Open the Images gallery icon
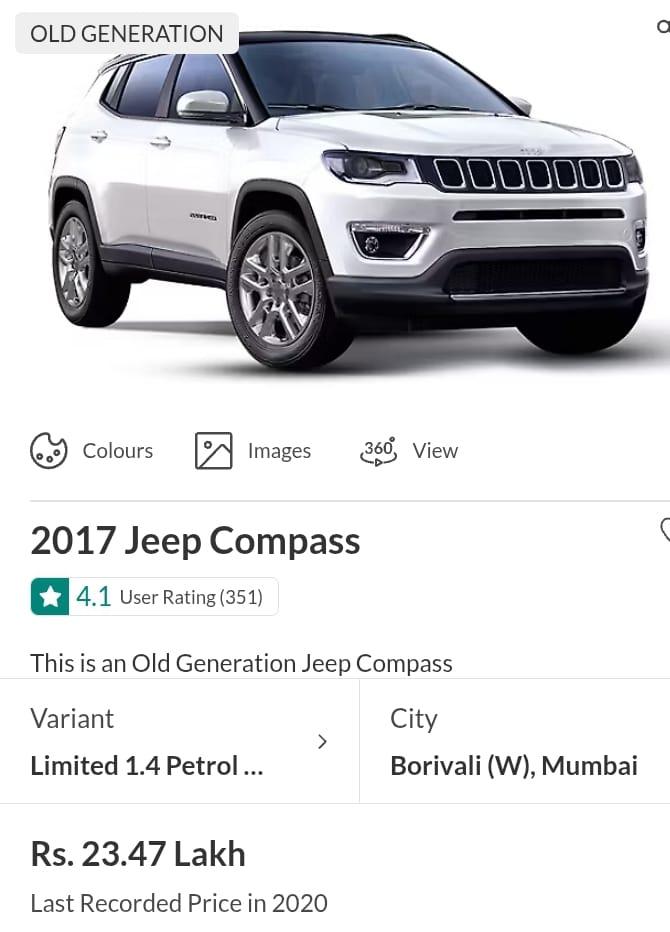 [x=213, y=451]
